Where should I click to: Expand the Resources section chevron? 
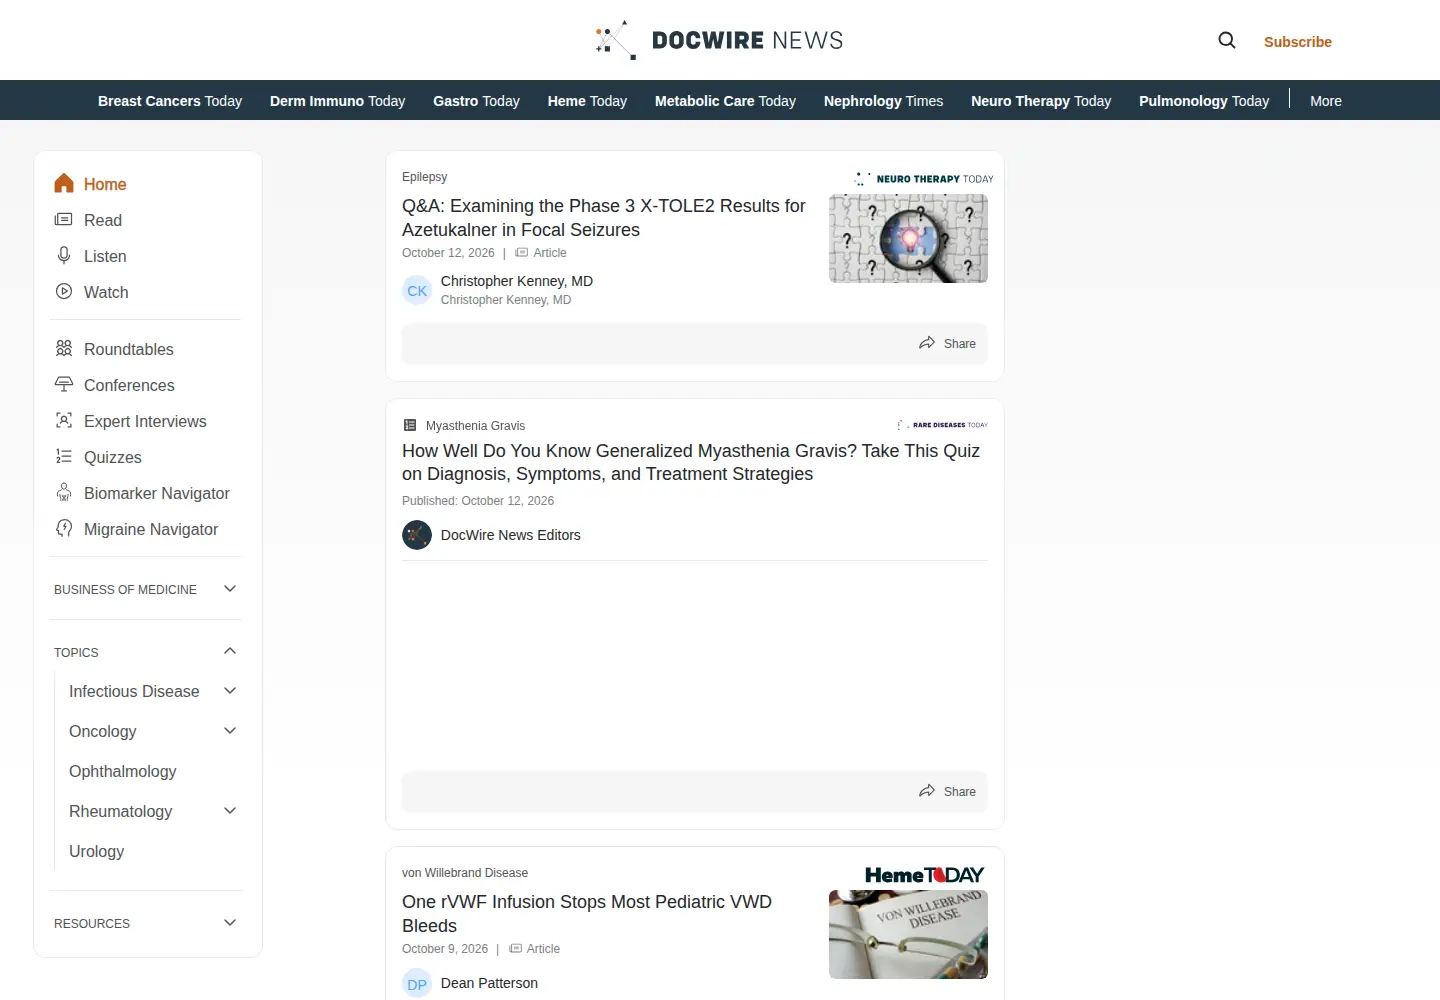point(230,923)
